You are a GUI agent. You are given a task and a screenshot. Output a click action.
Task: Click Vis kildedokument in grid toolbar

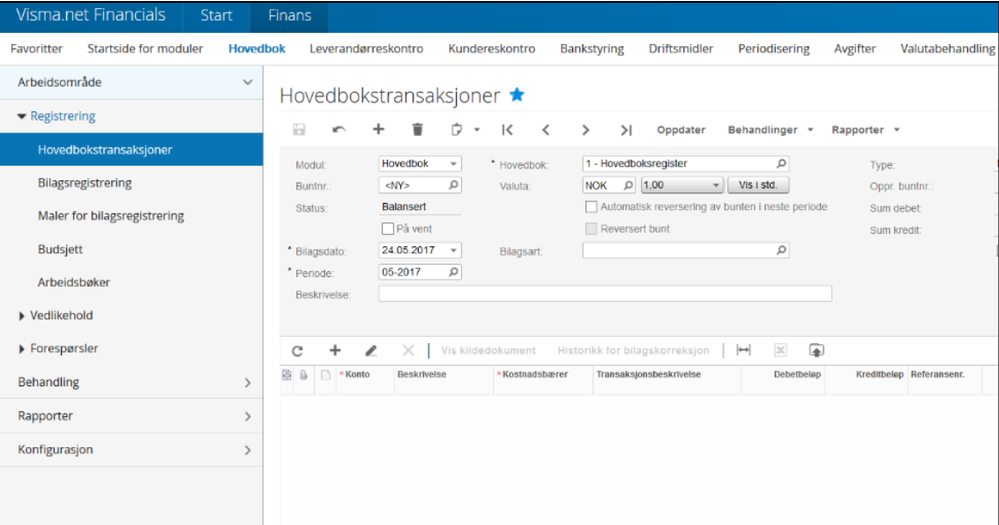tap(489, 350)
